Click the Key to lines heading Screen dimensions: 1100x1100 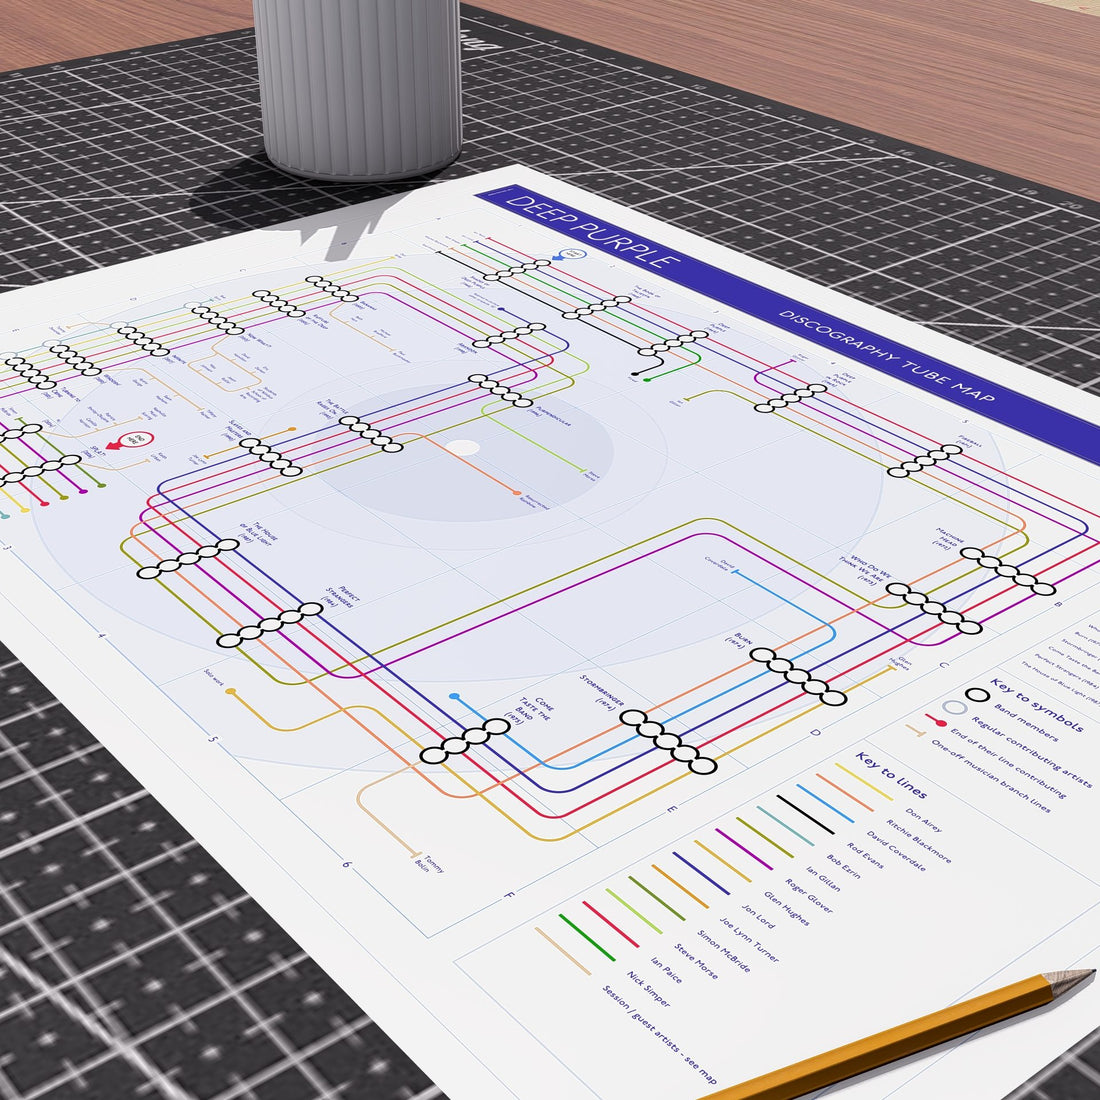pos(891,774)
